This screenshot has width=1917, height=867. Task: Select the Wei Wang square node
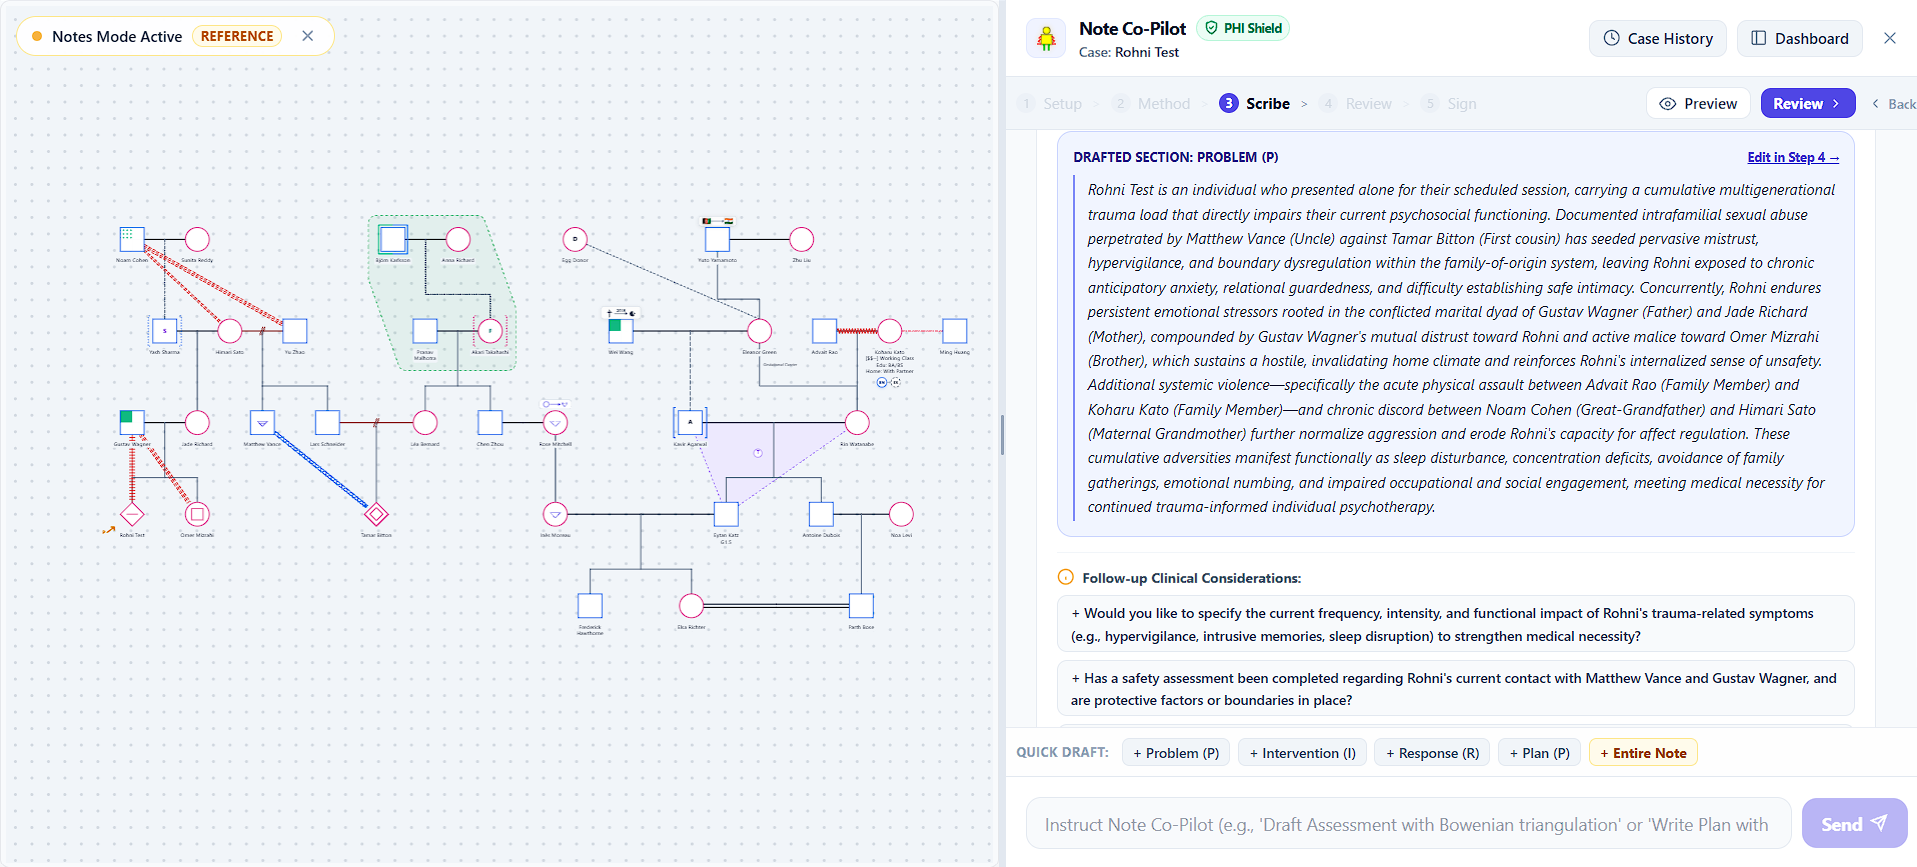(620, 330)
